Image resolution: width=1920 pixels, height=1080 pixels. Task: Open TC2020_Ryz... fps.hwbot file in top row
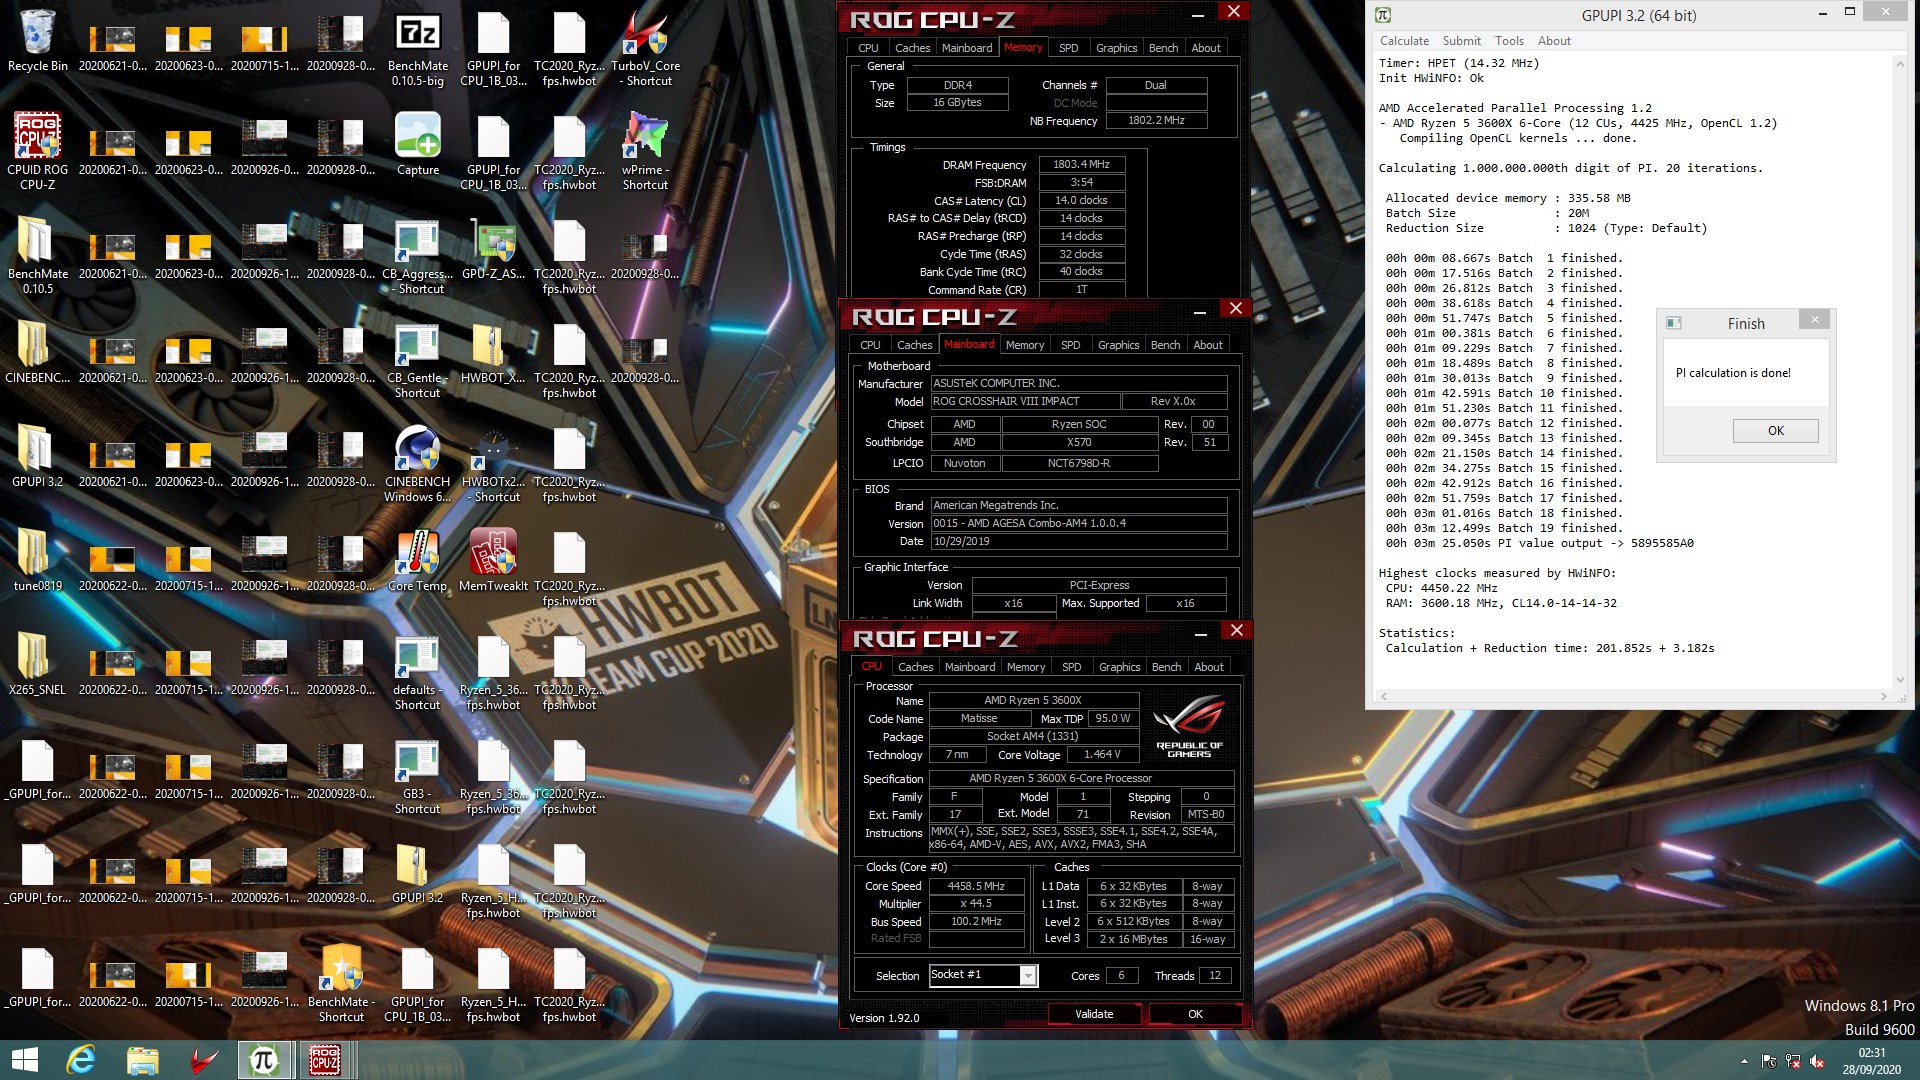pyautogui.click(x=569, y=48)
